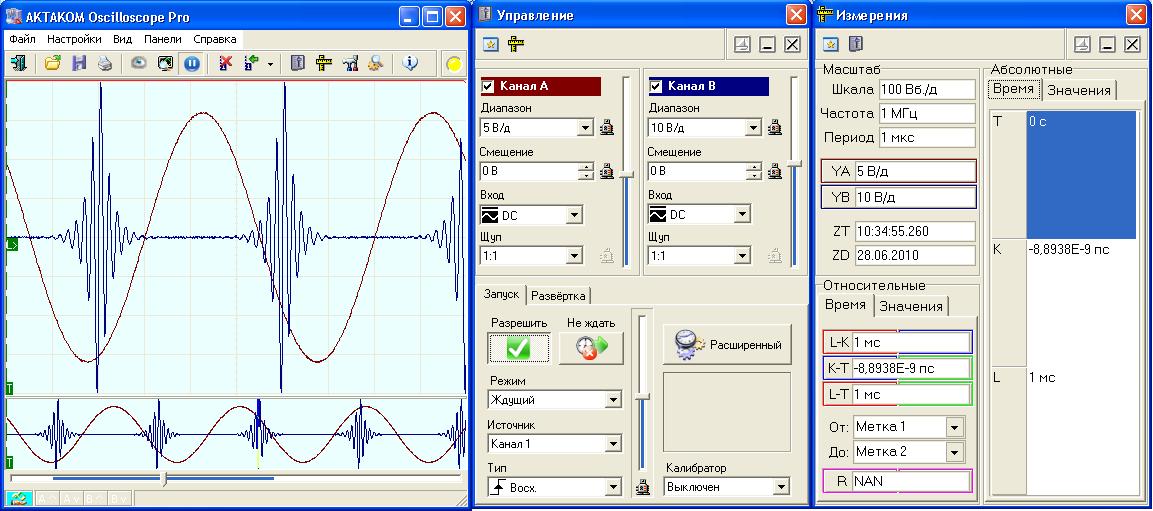Click the exit door icon in toolbar
This screenshot has width=1153, height=511.
point(19,63)
